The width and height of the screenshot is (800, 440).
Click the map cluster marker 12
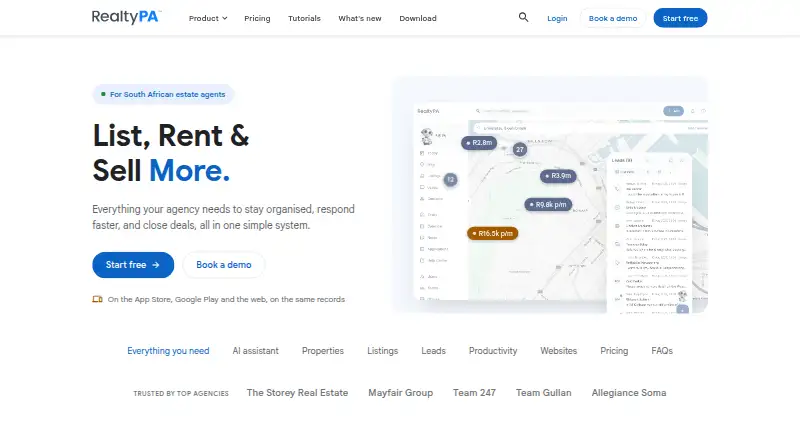451,180
